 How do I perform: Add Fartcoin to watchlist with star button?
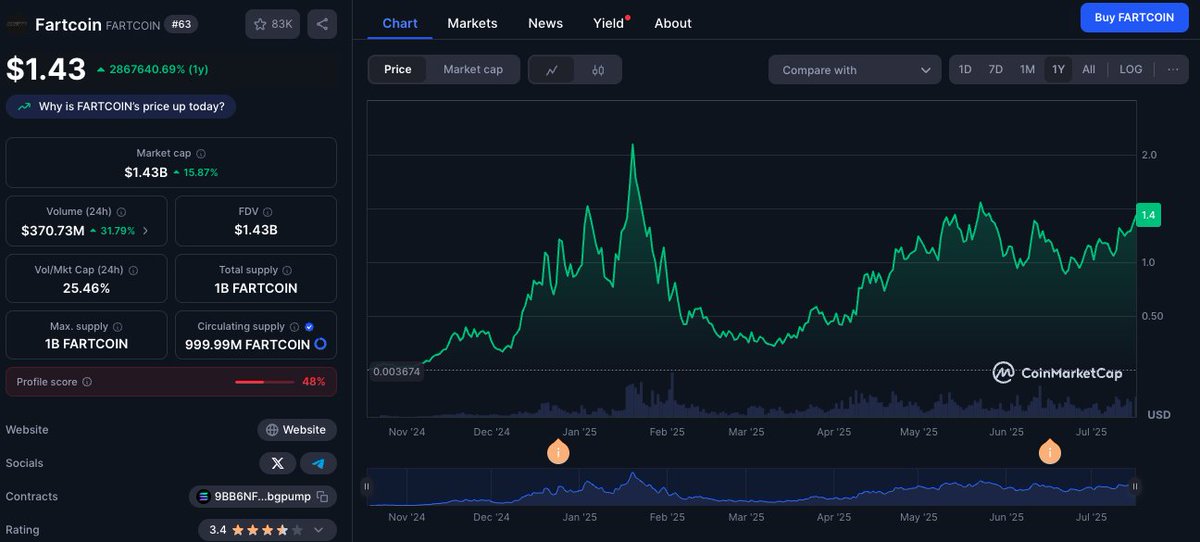click(x=272, y=24)
